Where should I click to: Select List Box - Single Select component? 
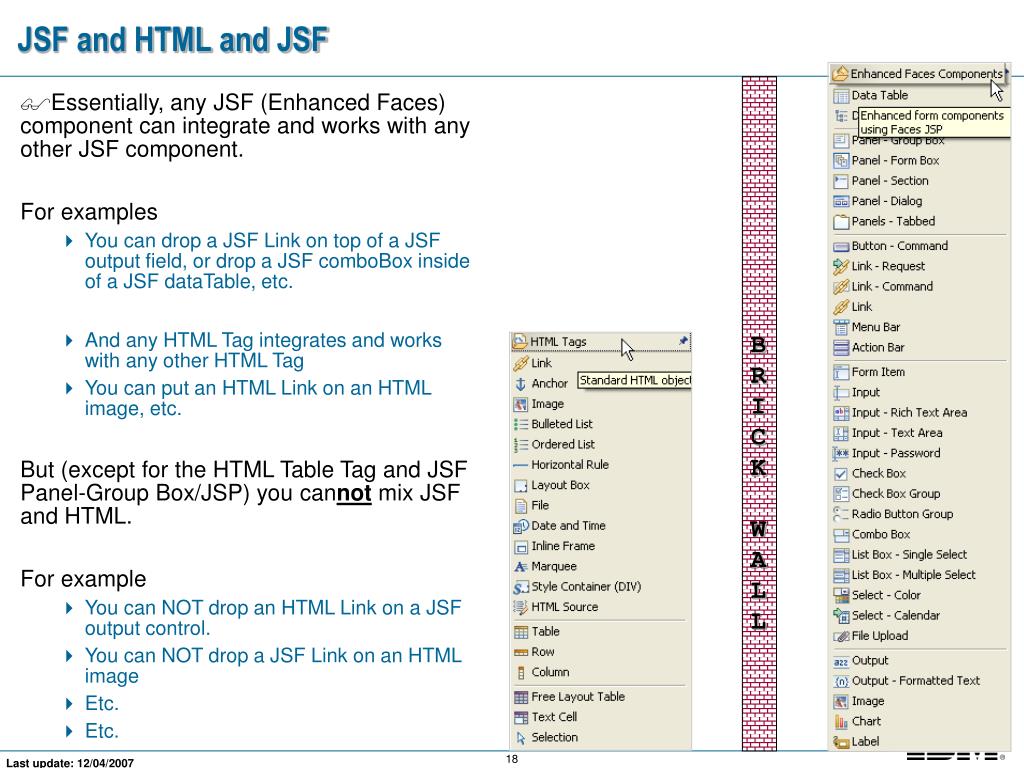coord(901,554)
